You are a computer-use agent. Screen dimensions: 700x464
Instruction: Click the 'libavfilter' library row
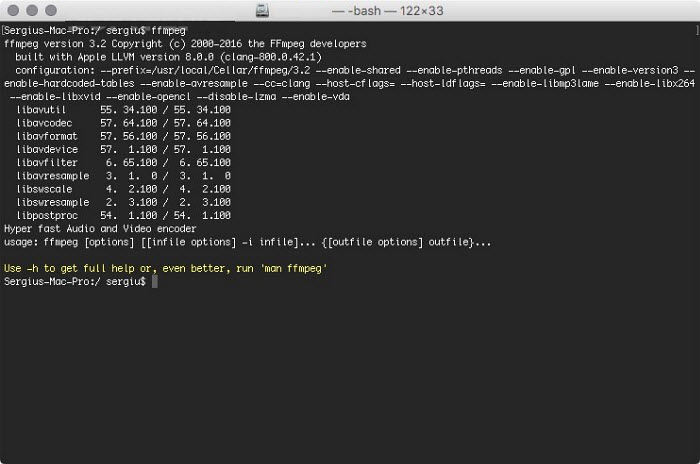click(x=124, y=163)
